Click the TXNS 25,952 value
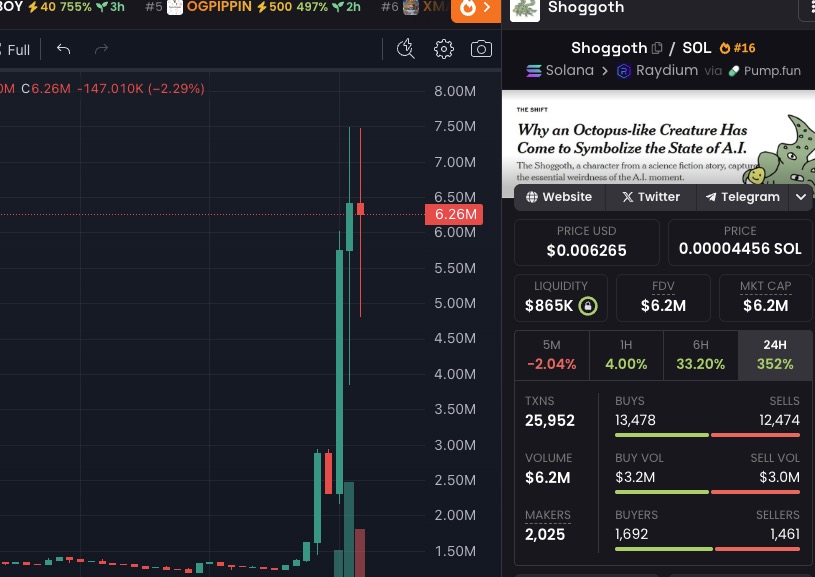The width and height of the screenshot is (815, 577). pos(550,421)
